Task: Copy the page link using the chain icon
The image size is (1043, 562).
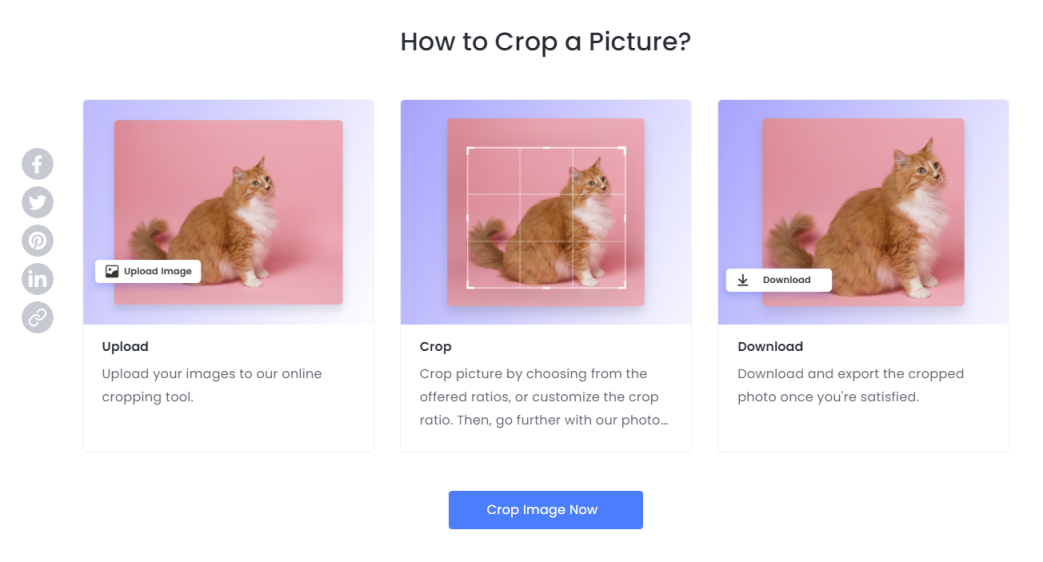Action: pyautogui.click(x=38, y=317)
